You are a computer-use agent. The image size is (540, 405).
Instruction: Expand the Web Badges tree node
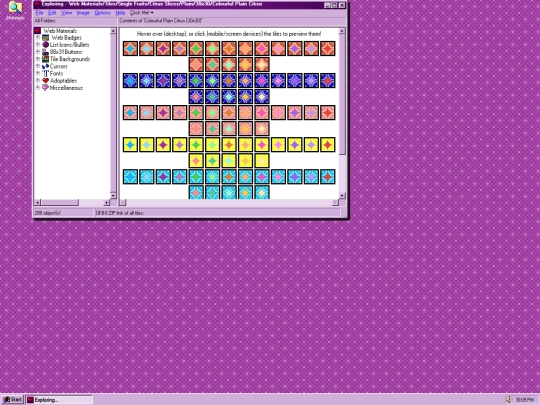(x=38, y=38)
